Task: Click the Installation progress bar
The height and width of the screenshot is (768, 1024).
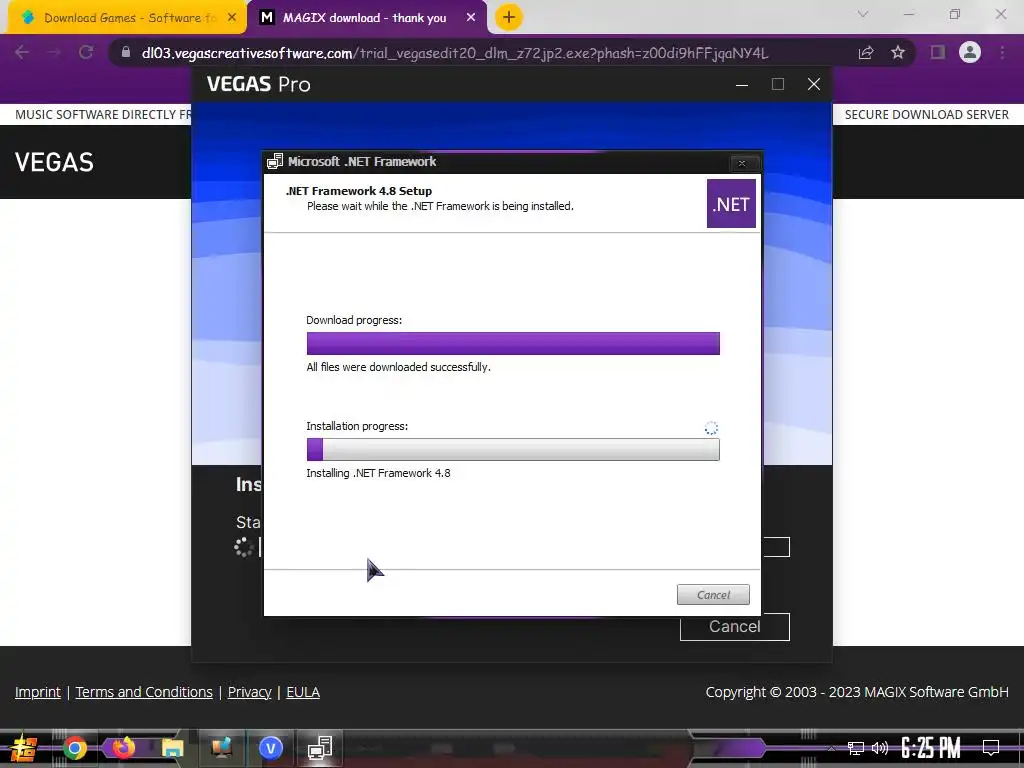Action: 513,449
